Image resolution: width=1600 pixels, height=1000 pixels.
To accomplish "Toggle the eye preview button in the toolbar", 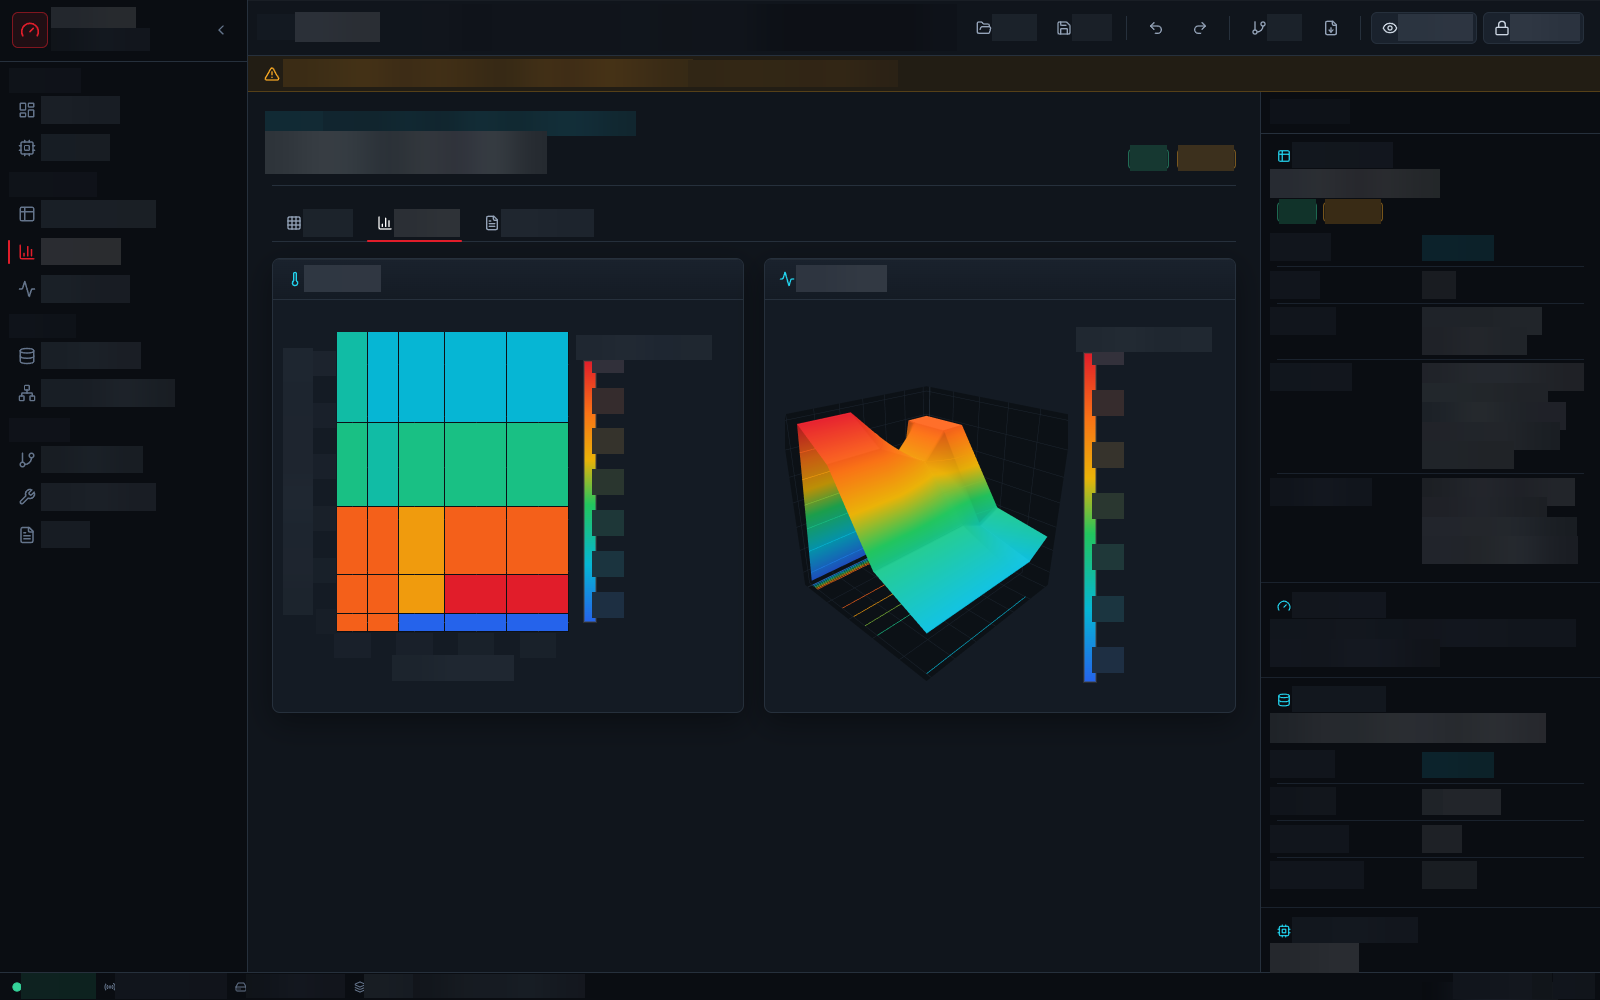I will click(x=1423, y=28).
